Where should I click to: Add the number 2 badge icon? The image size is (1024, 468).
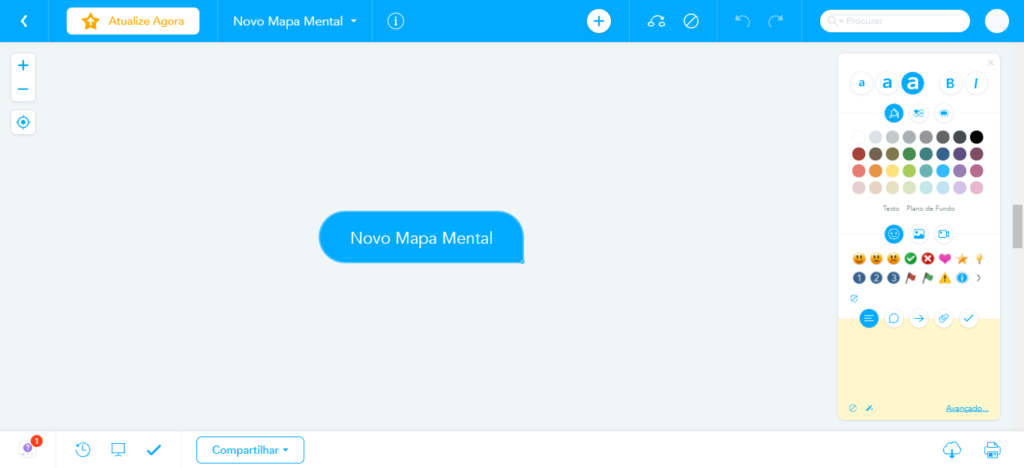coord(876,278)
